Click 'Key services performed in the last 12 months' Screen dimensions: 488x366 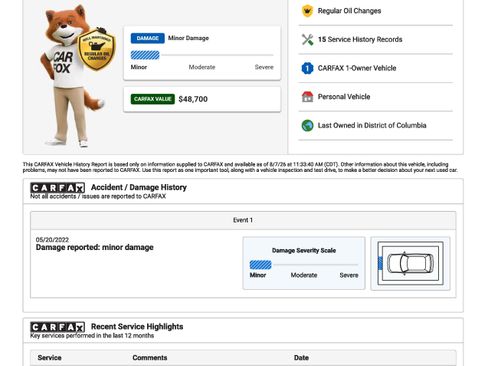(x=92, y=336)
